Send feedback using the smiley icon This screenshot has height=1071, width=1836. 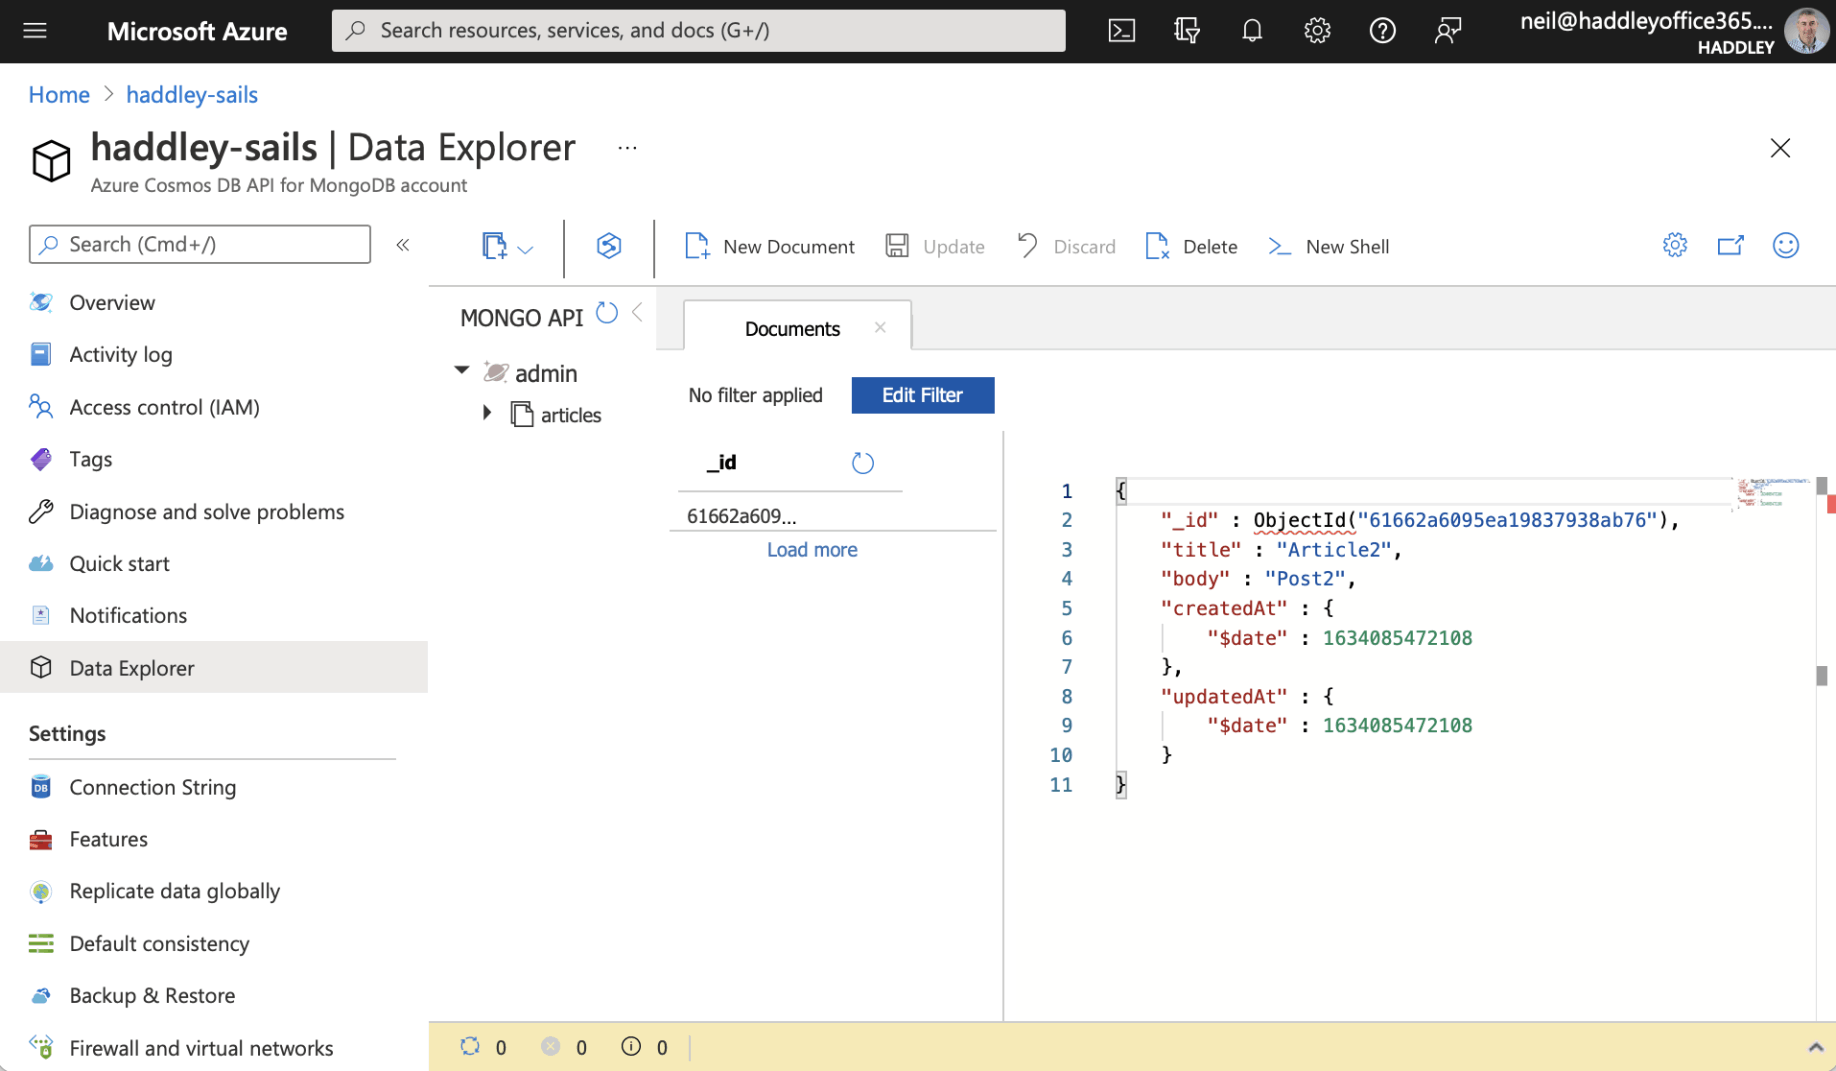point(1785,245)
